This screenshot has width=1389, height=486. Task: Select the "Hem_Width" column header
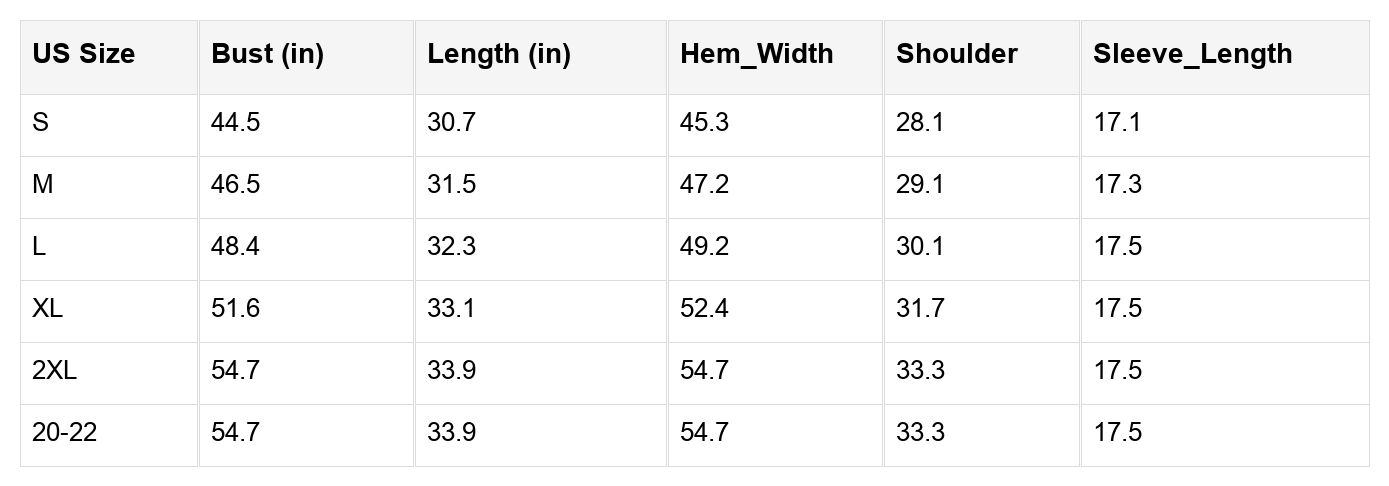coord(756,54)
